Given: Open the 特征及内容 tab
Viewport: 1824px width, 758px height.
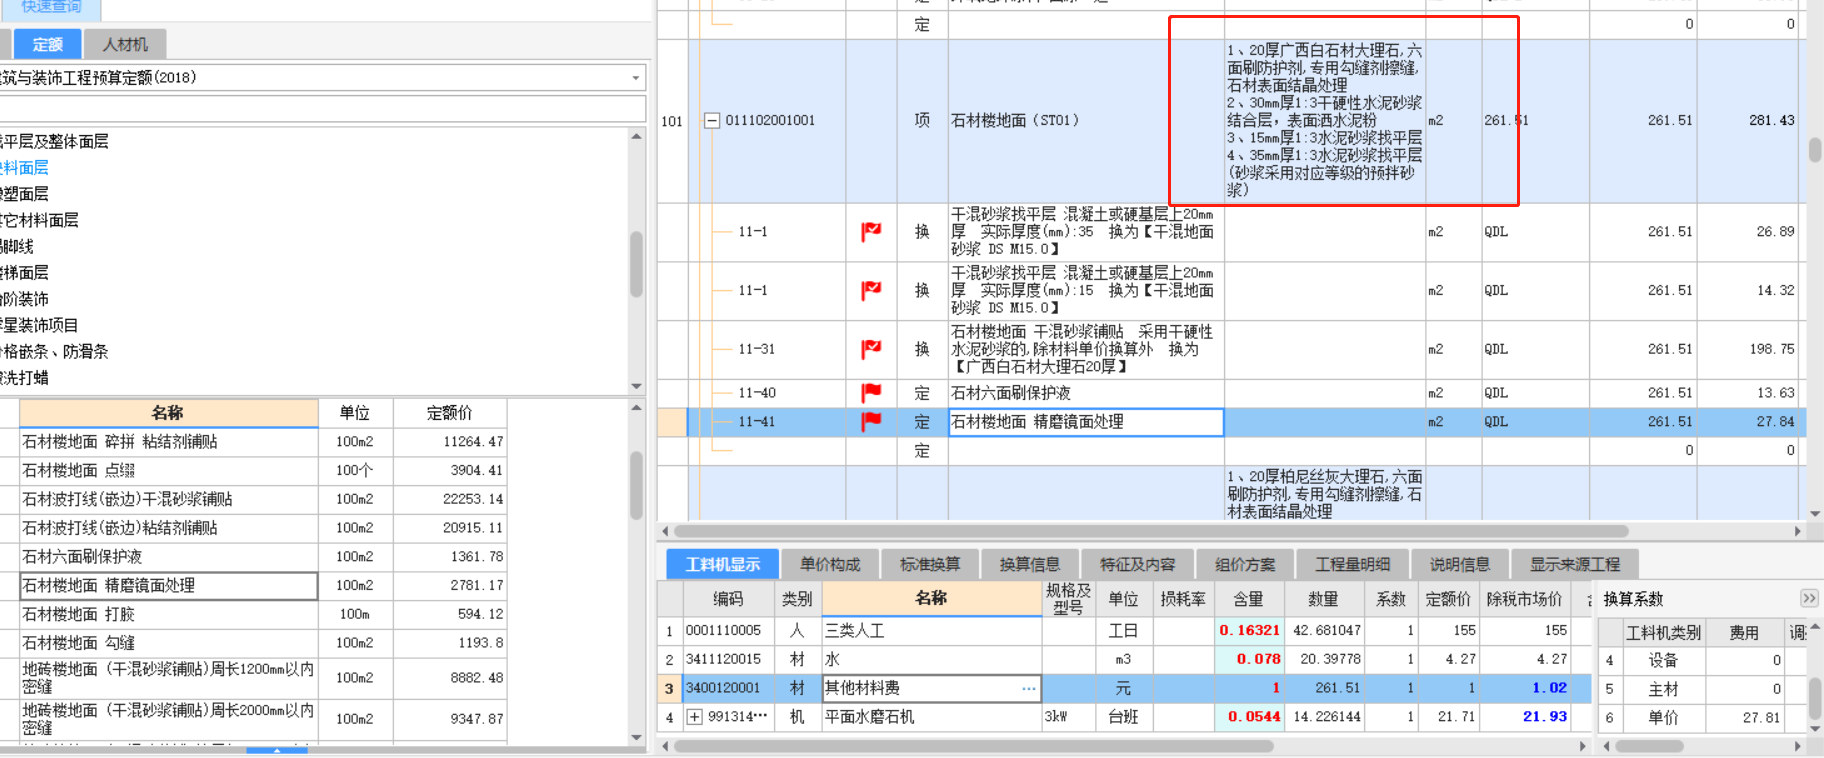Looking at the screenshot, I should tap(1137, 564).
